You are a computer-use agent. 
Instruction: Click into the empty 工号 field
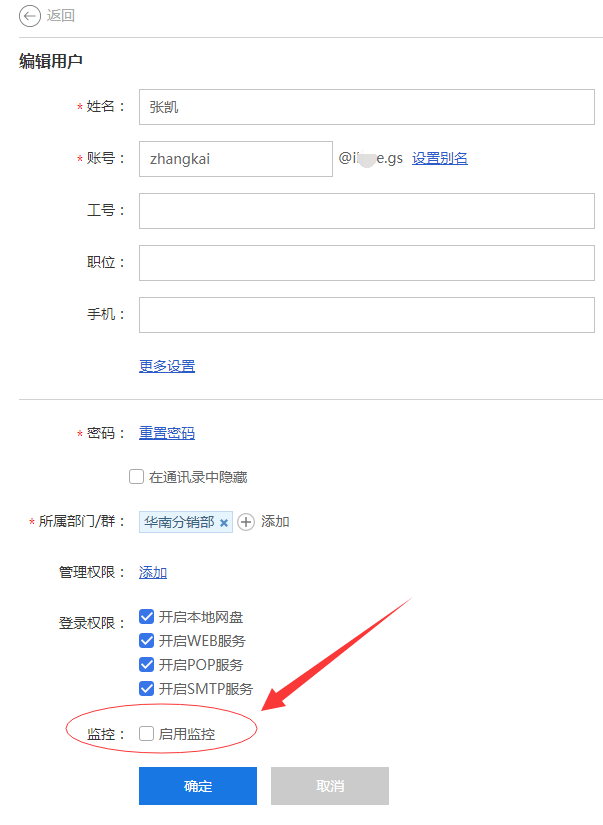coord(367,211)
